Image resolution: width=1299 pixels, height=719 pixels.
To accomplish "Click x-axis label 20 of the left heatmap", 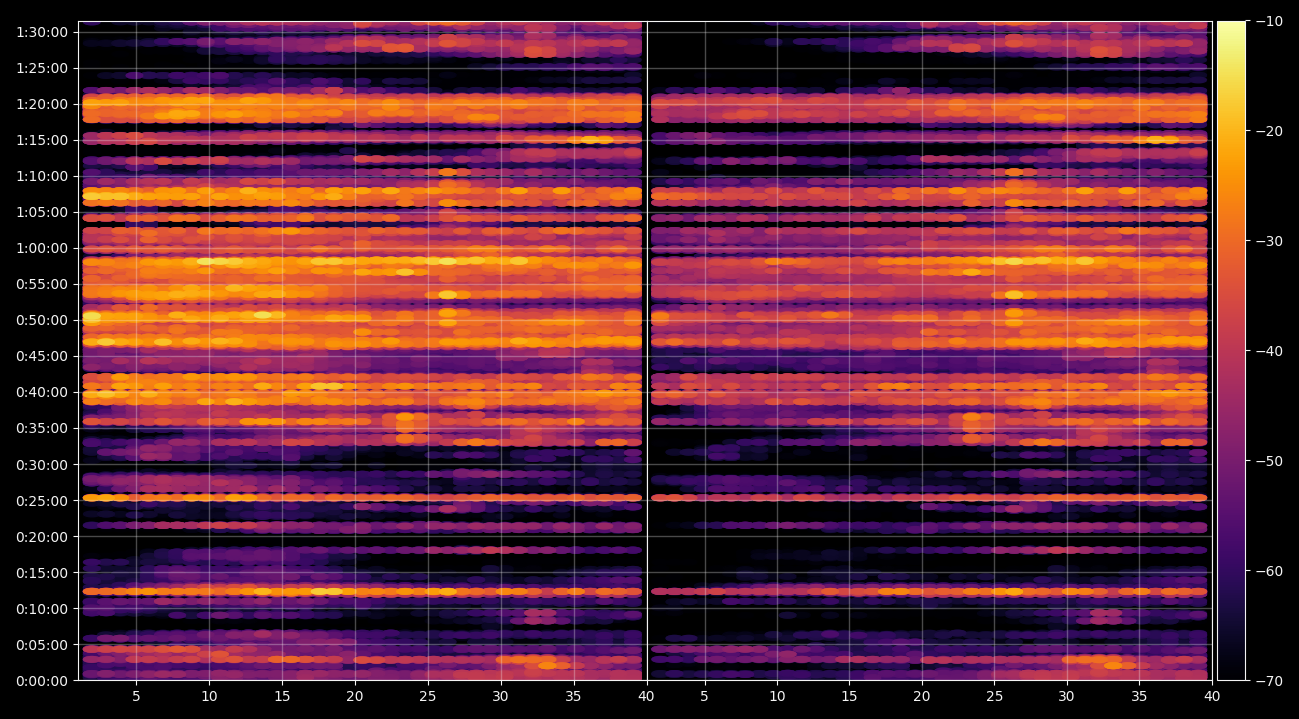I will (355, 696).
